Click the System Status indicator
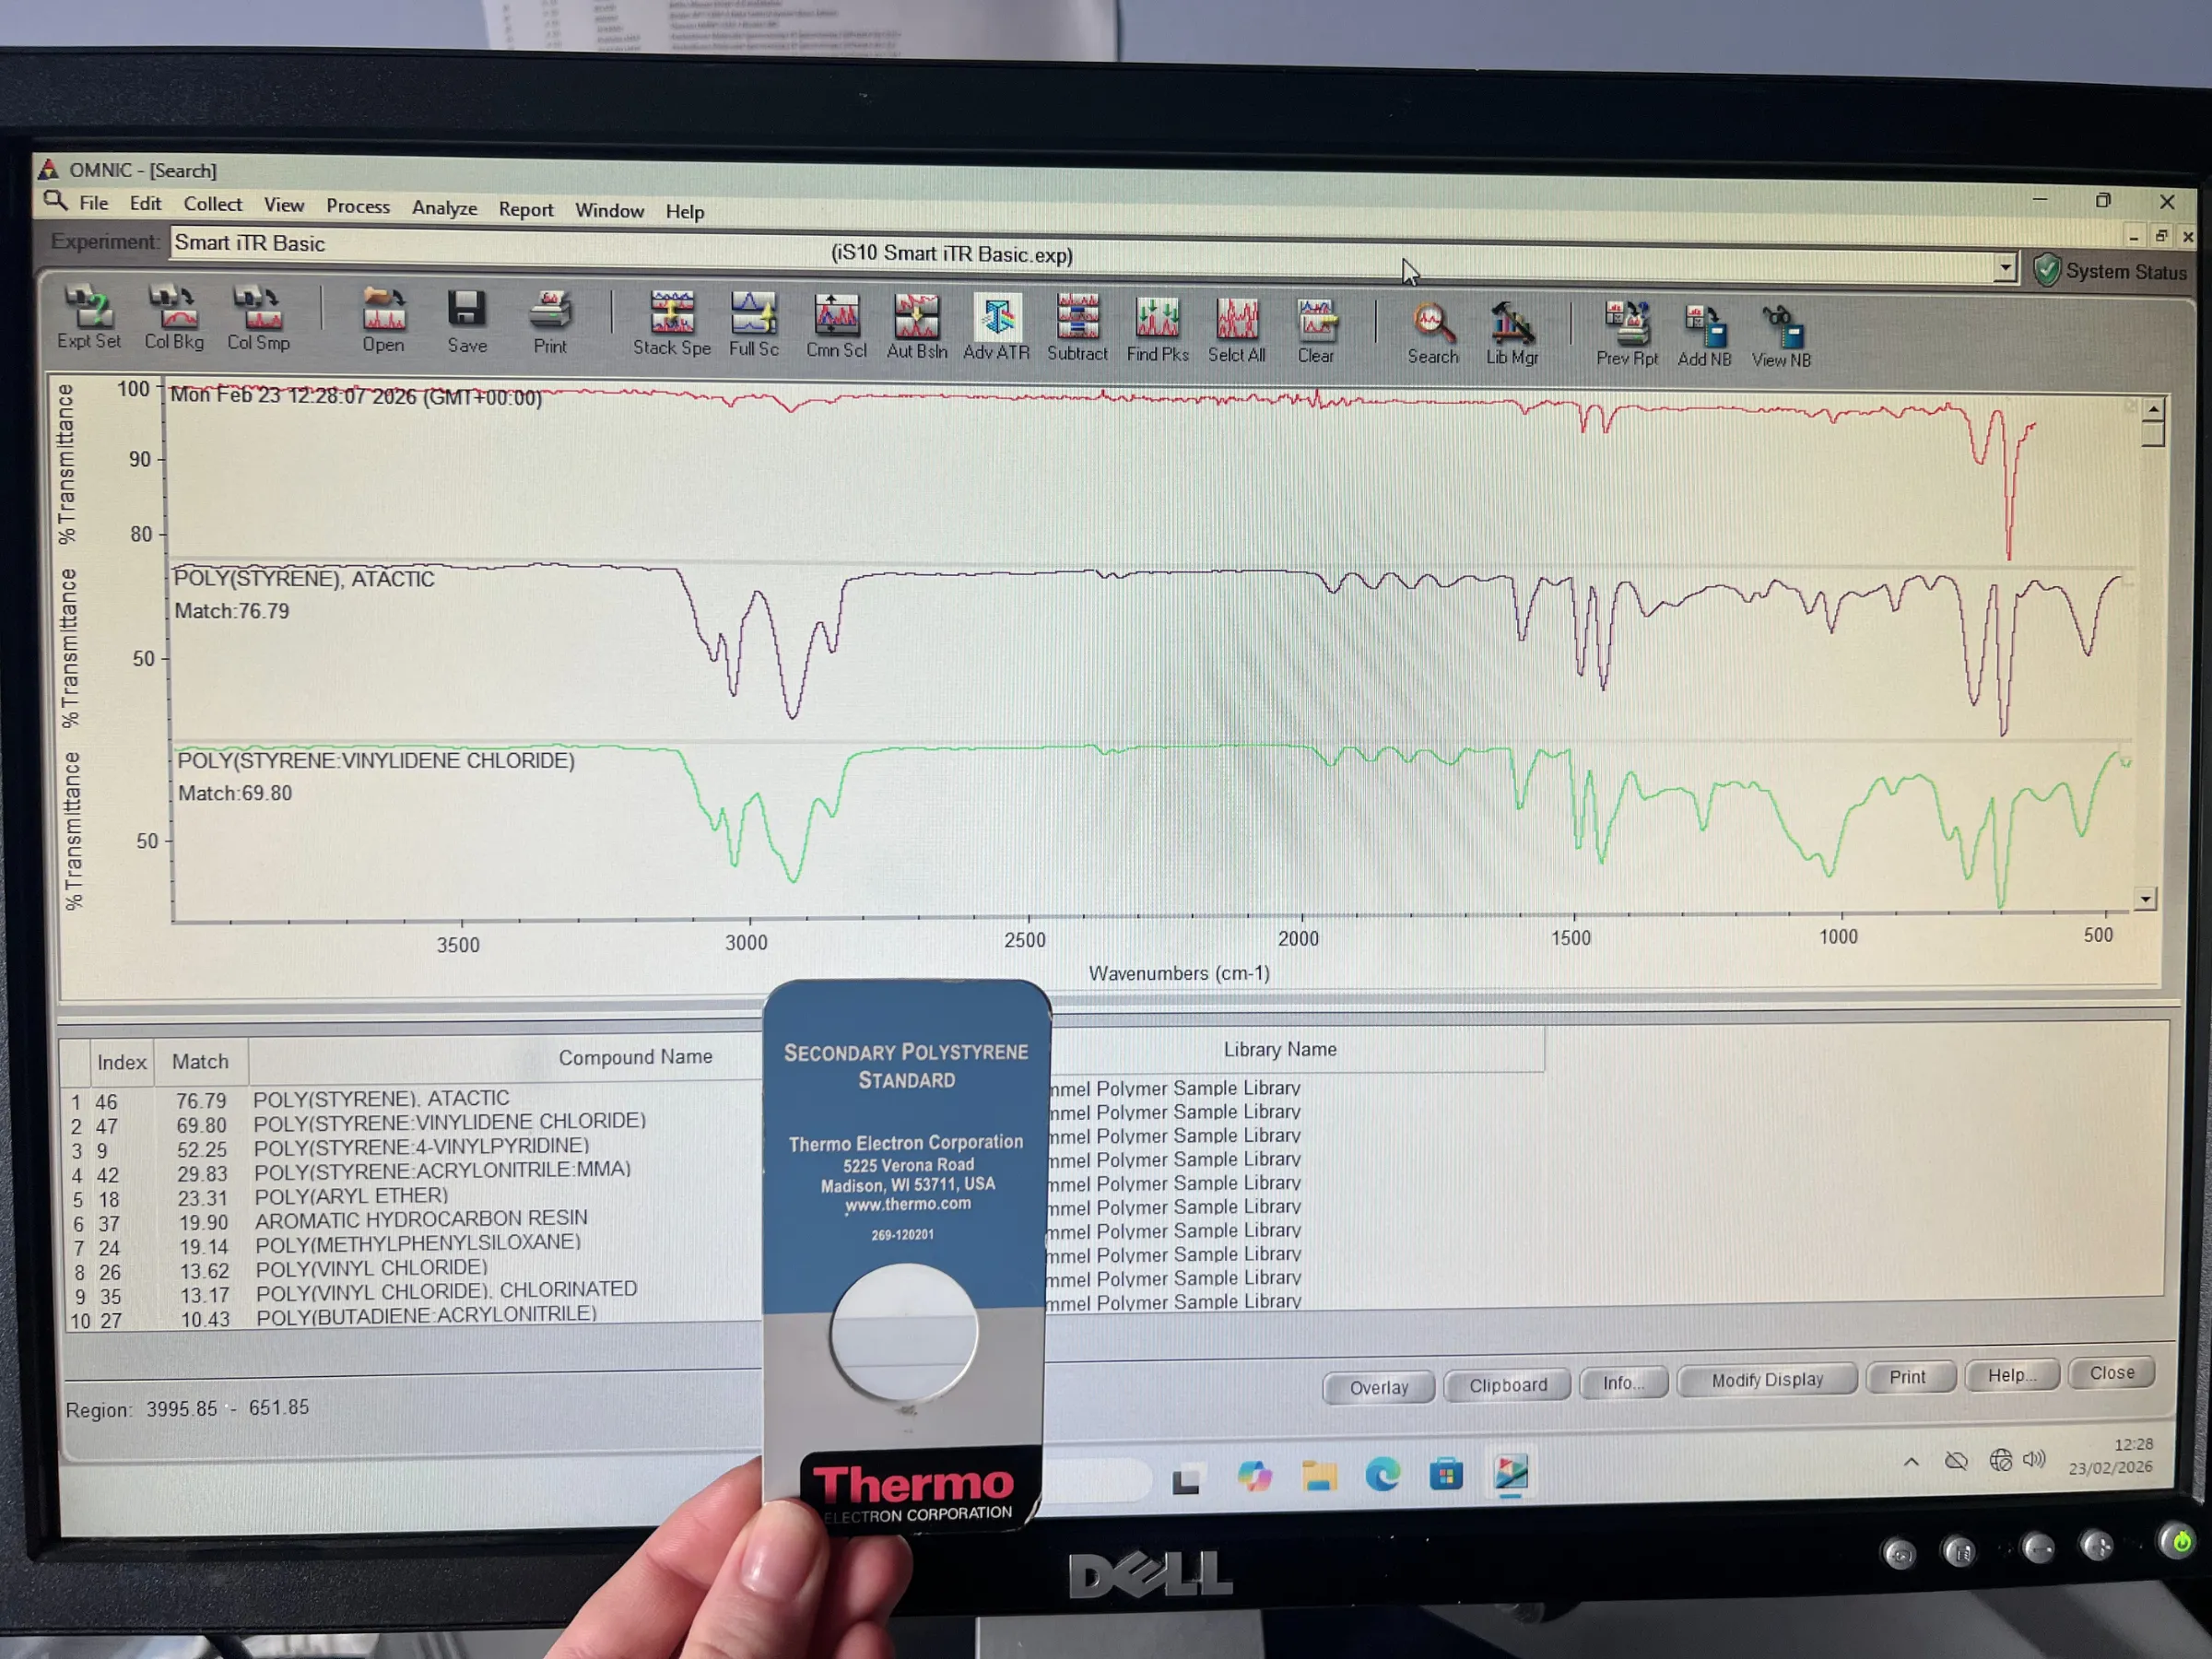2212x1659 pixels. (x=2111, y=271)
